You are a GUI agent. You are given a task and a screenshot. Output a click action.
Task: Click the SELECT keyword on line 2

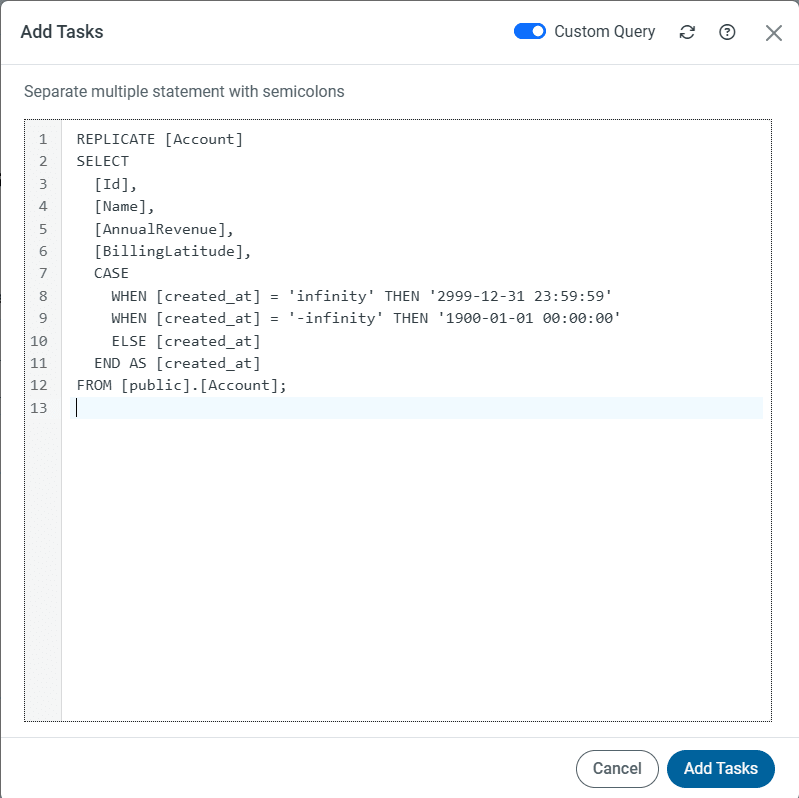tap(102, 161)
